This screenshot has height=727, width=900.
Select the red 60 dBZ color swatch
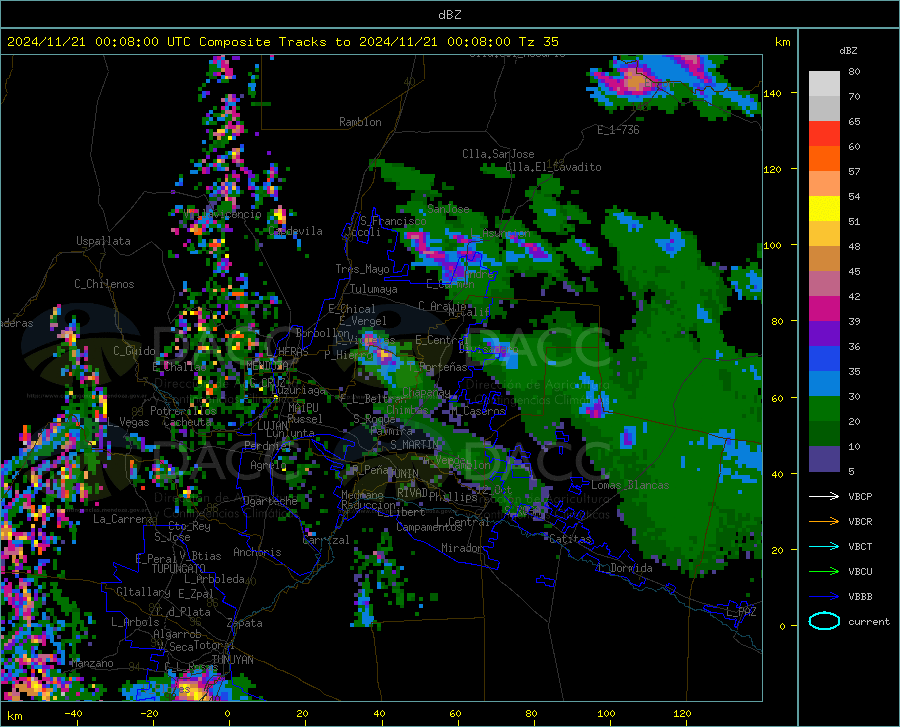point(824,134)
